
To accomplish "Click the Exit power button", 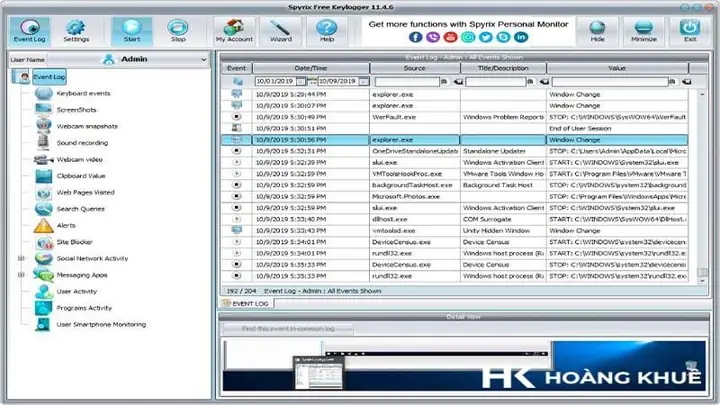I will (x=690, y=31).
